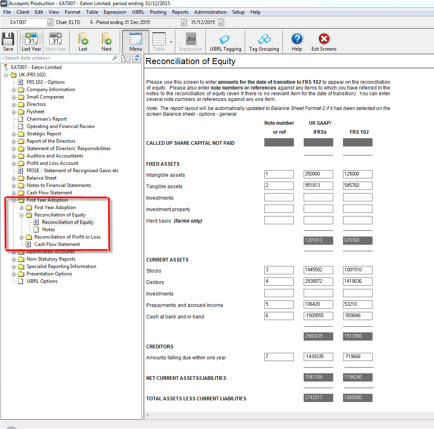Open the Table dropdown arrow in toolbar
Image resolution: width=434 pixels, height=429 pixels.
171,42
